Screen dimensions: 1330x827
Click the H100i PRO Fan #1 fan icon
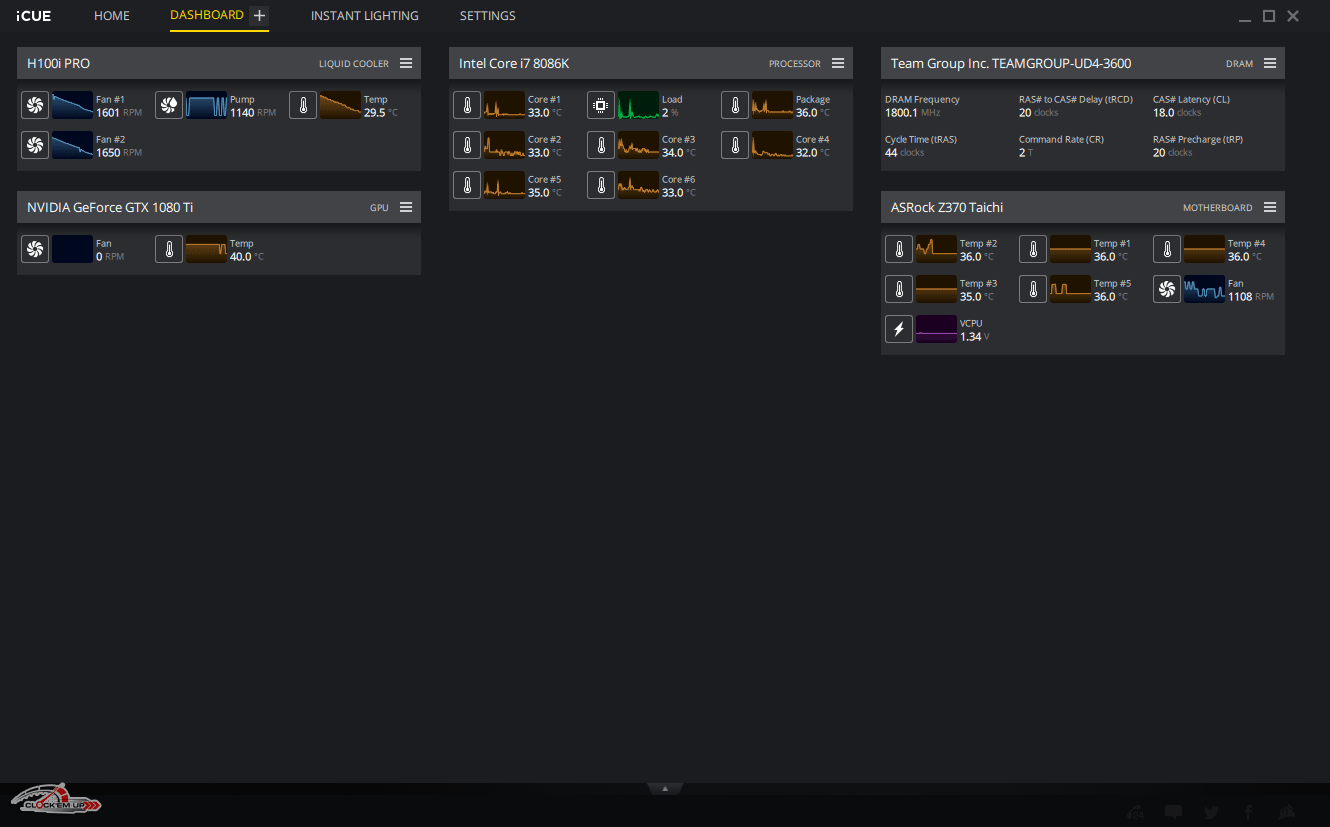35,105
